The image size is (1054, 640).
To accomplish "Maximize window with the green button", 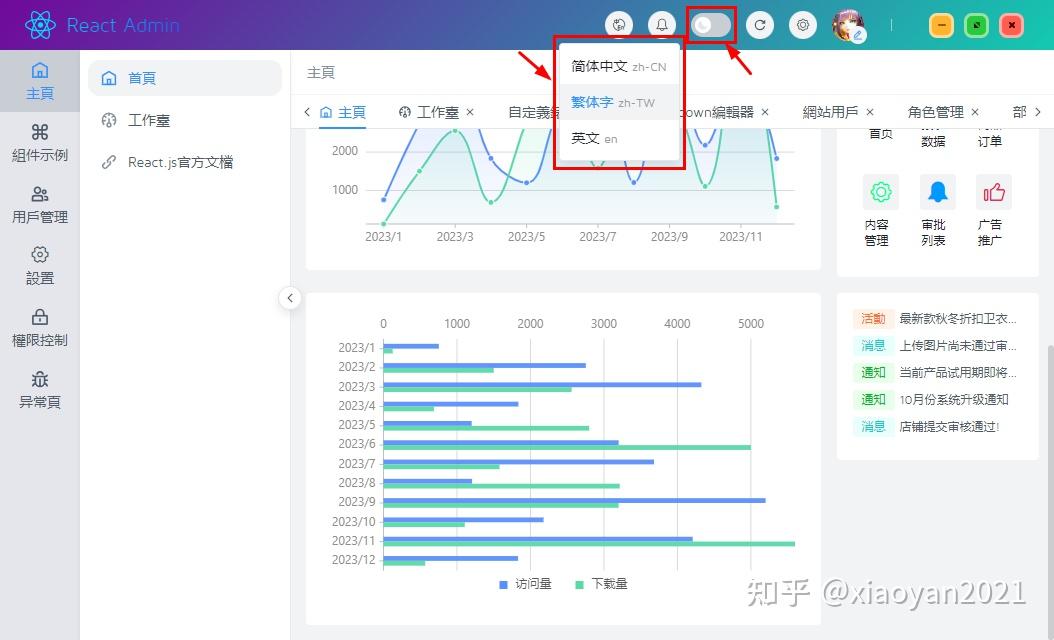I will [x=976, y=26].
